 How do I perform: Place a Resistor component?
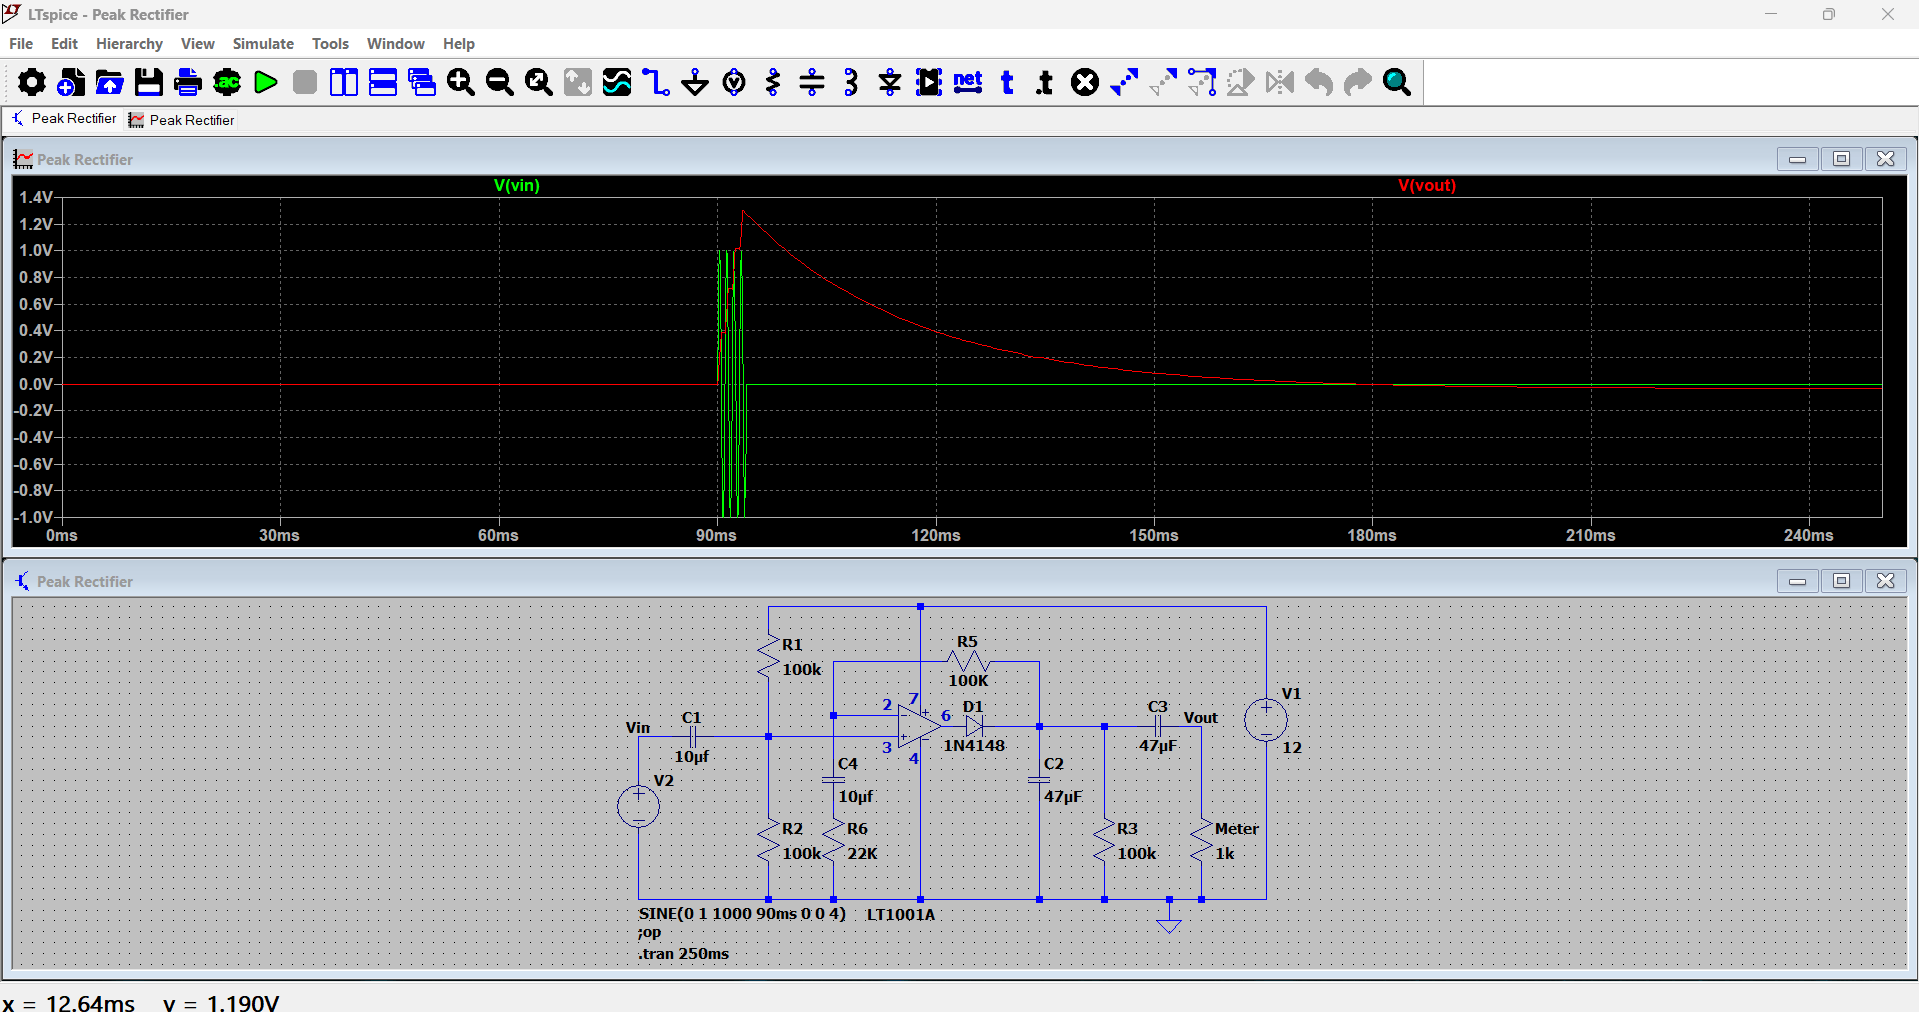(x=773, y=82)
